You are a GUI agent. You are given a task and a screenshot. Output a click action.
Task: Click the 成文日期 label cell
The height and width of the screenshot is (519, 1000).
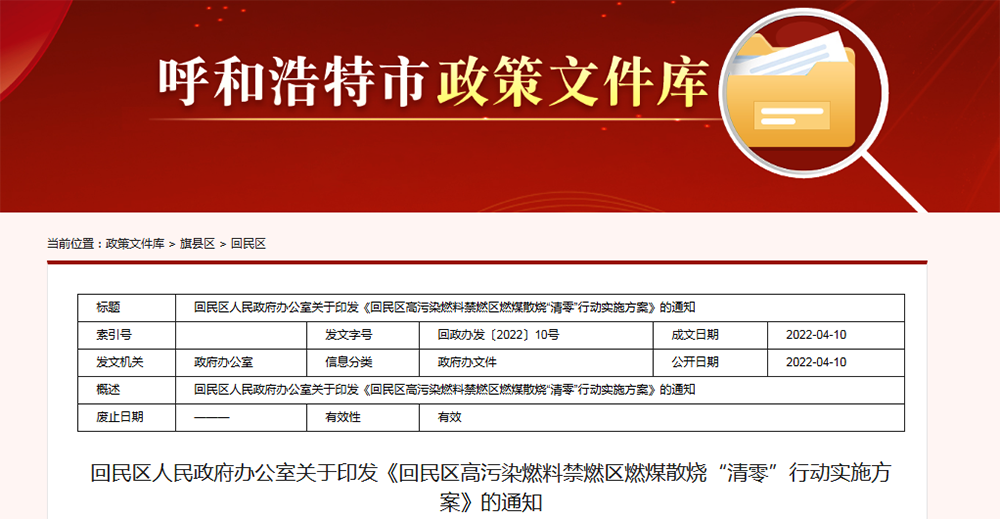pos(710,335)
